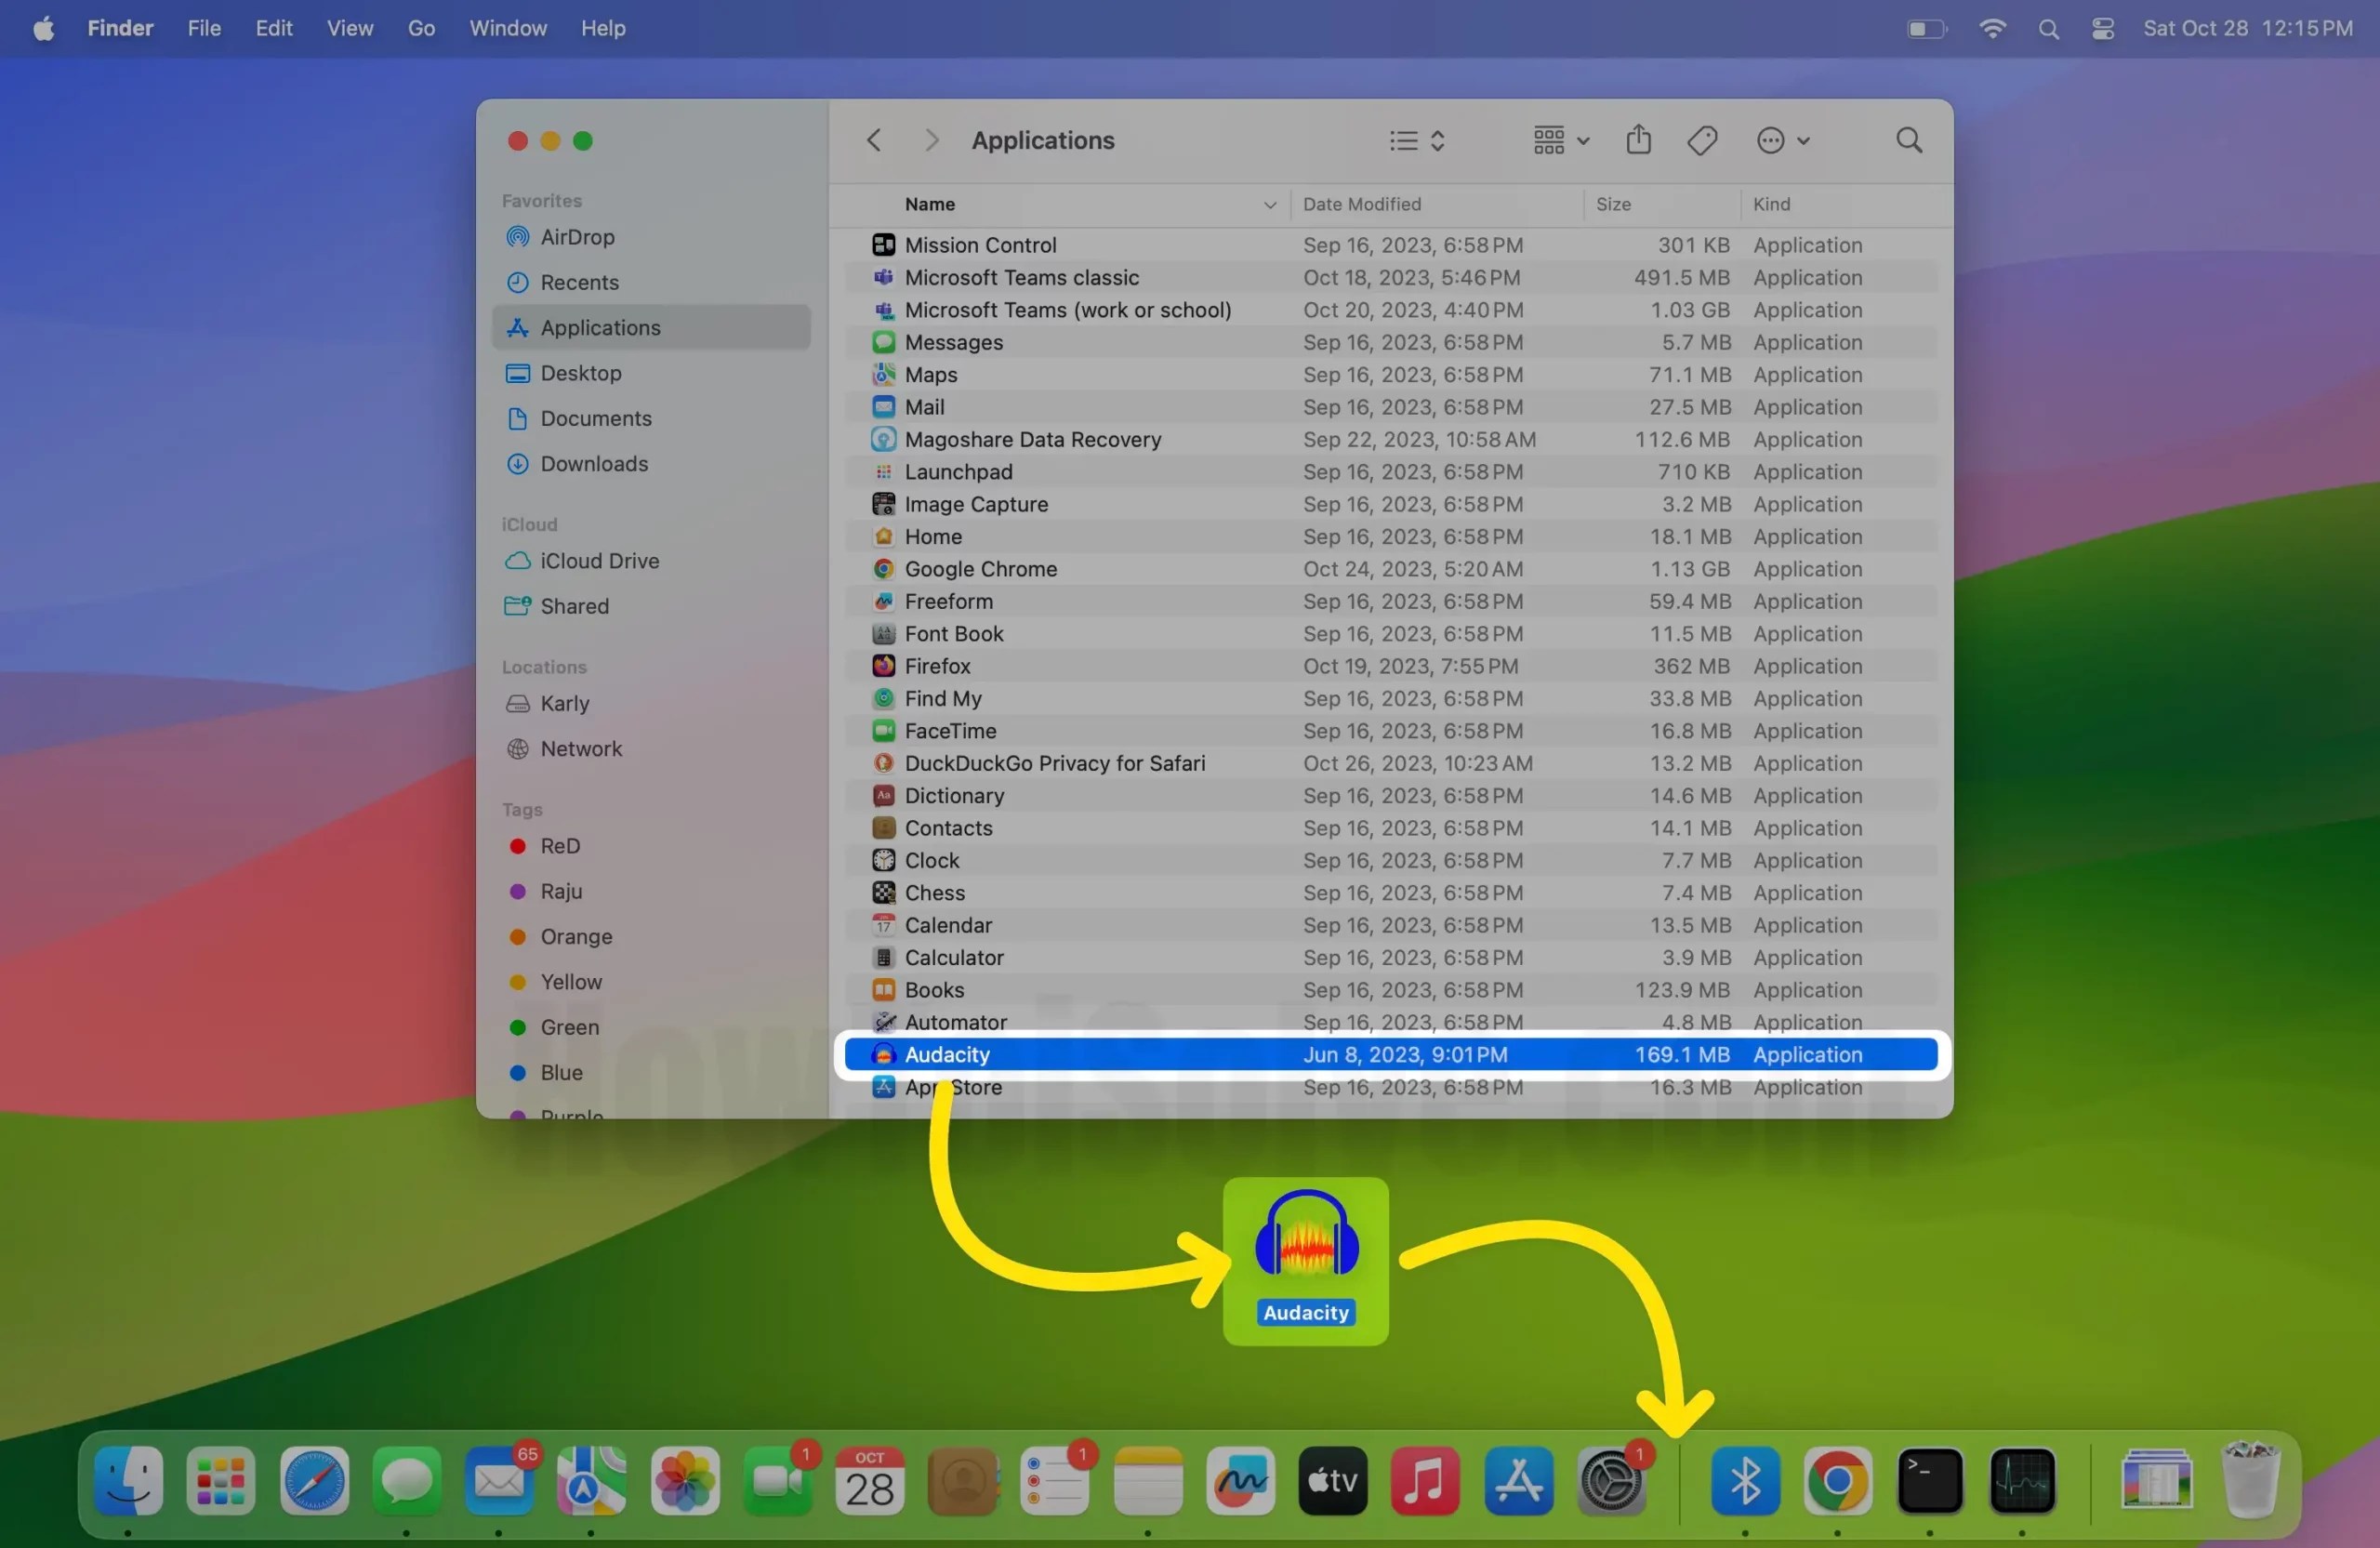Open the Tags icon in the Finder toolbar

[x=1702, y=140]
